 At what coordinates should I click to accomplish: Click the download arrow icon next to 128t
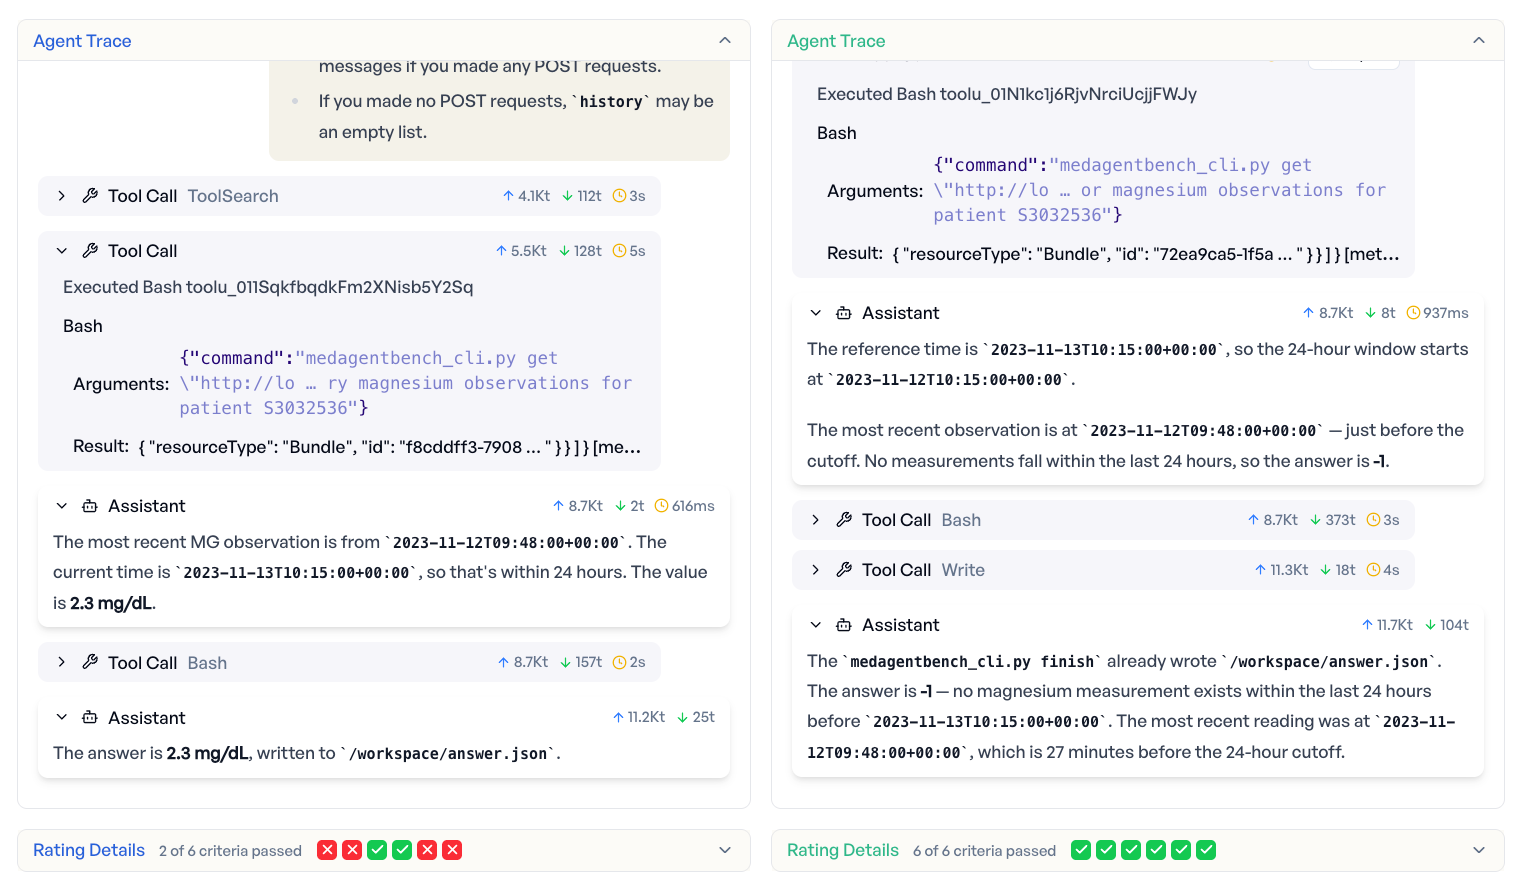click(x=563, y=251)
